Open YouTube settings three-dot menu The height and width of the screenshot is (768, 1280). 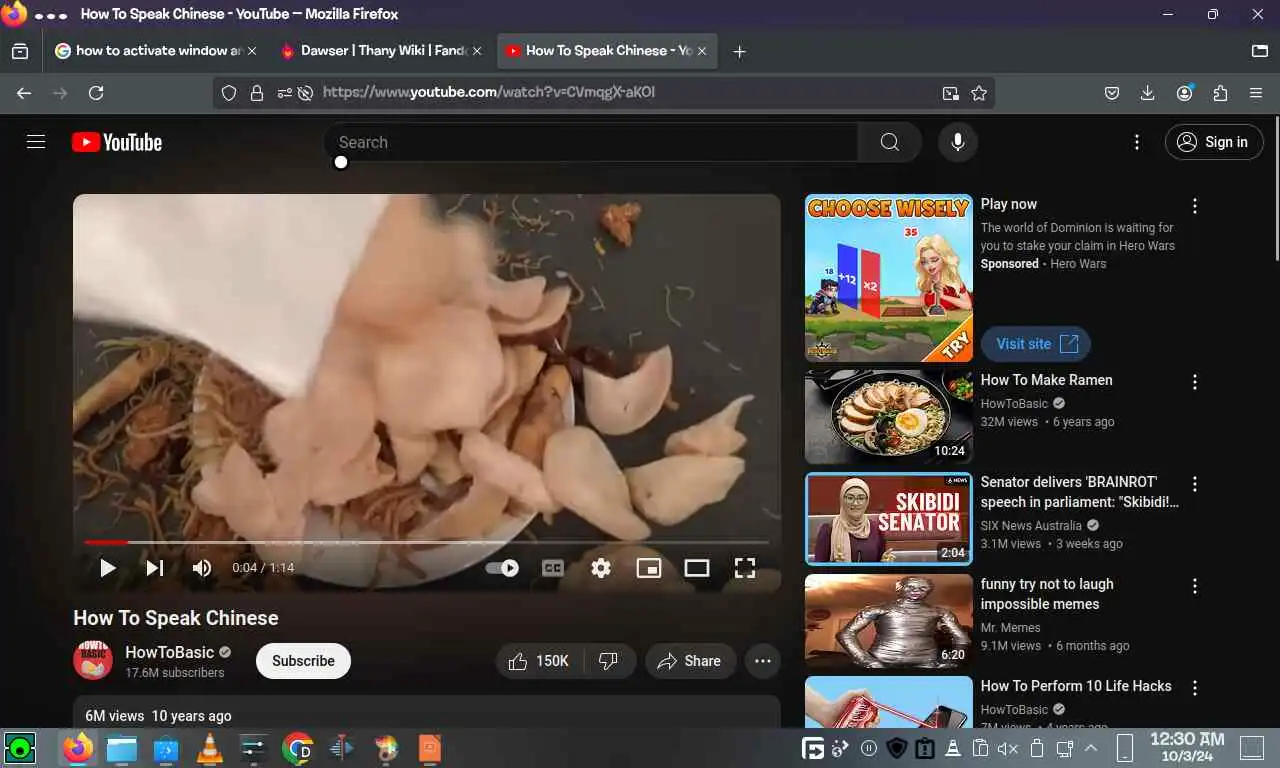(1136, 142)
